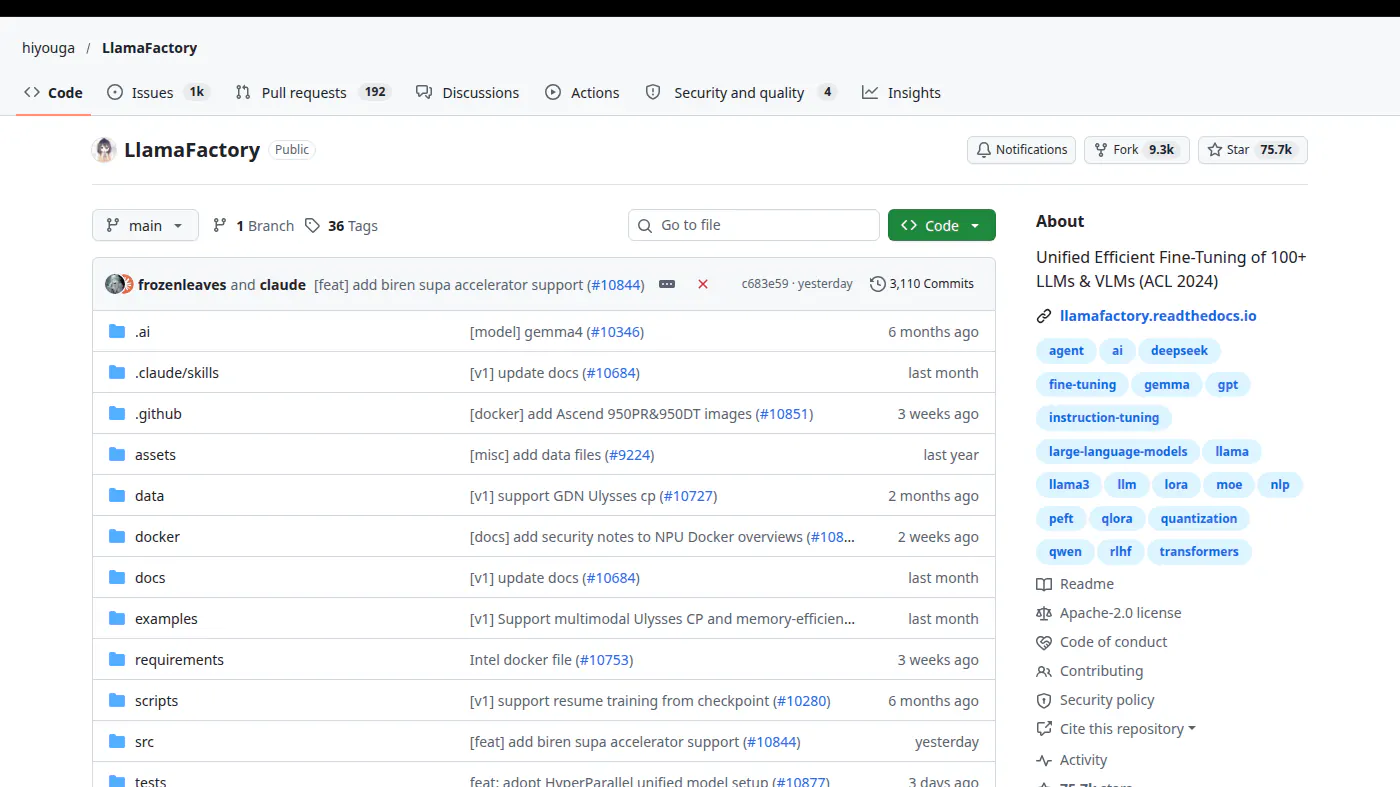The height and width of the screenshot is (787, 1400).
Task: Select the fine-tuning topic tag
Action: (1082, 384)
